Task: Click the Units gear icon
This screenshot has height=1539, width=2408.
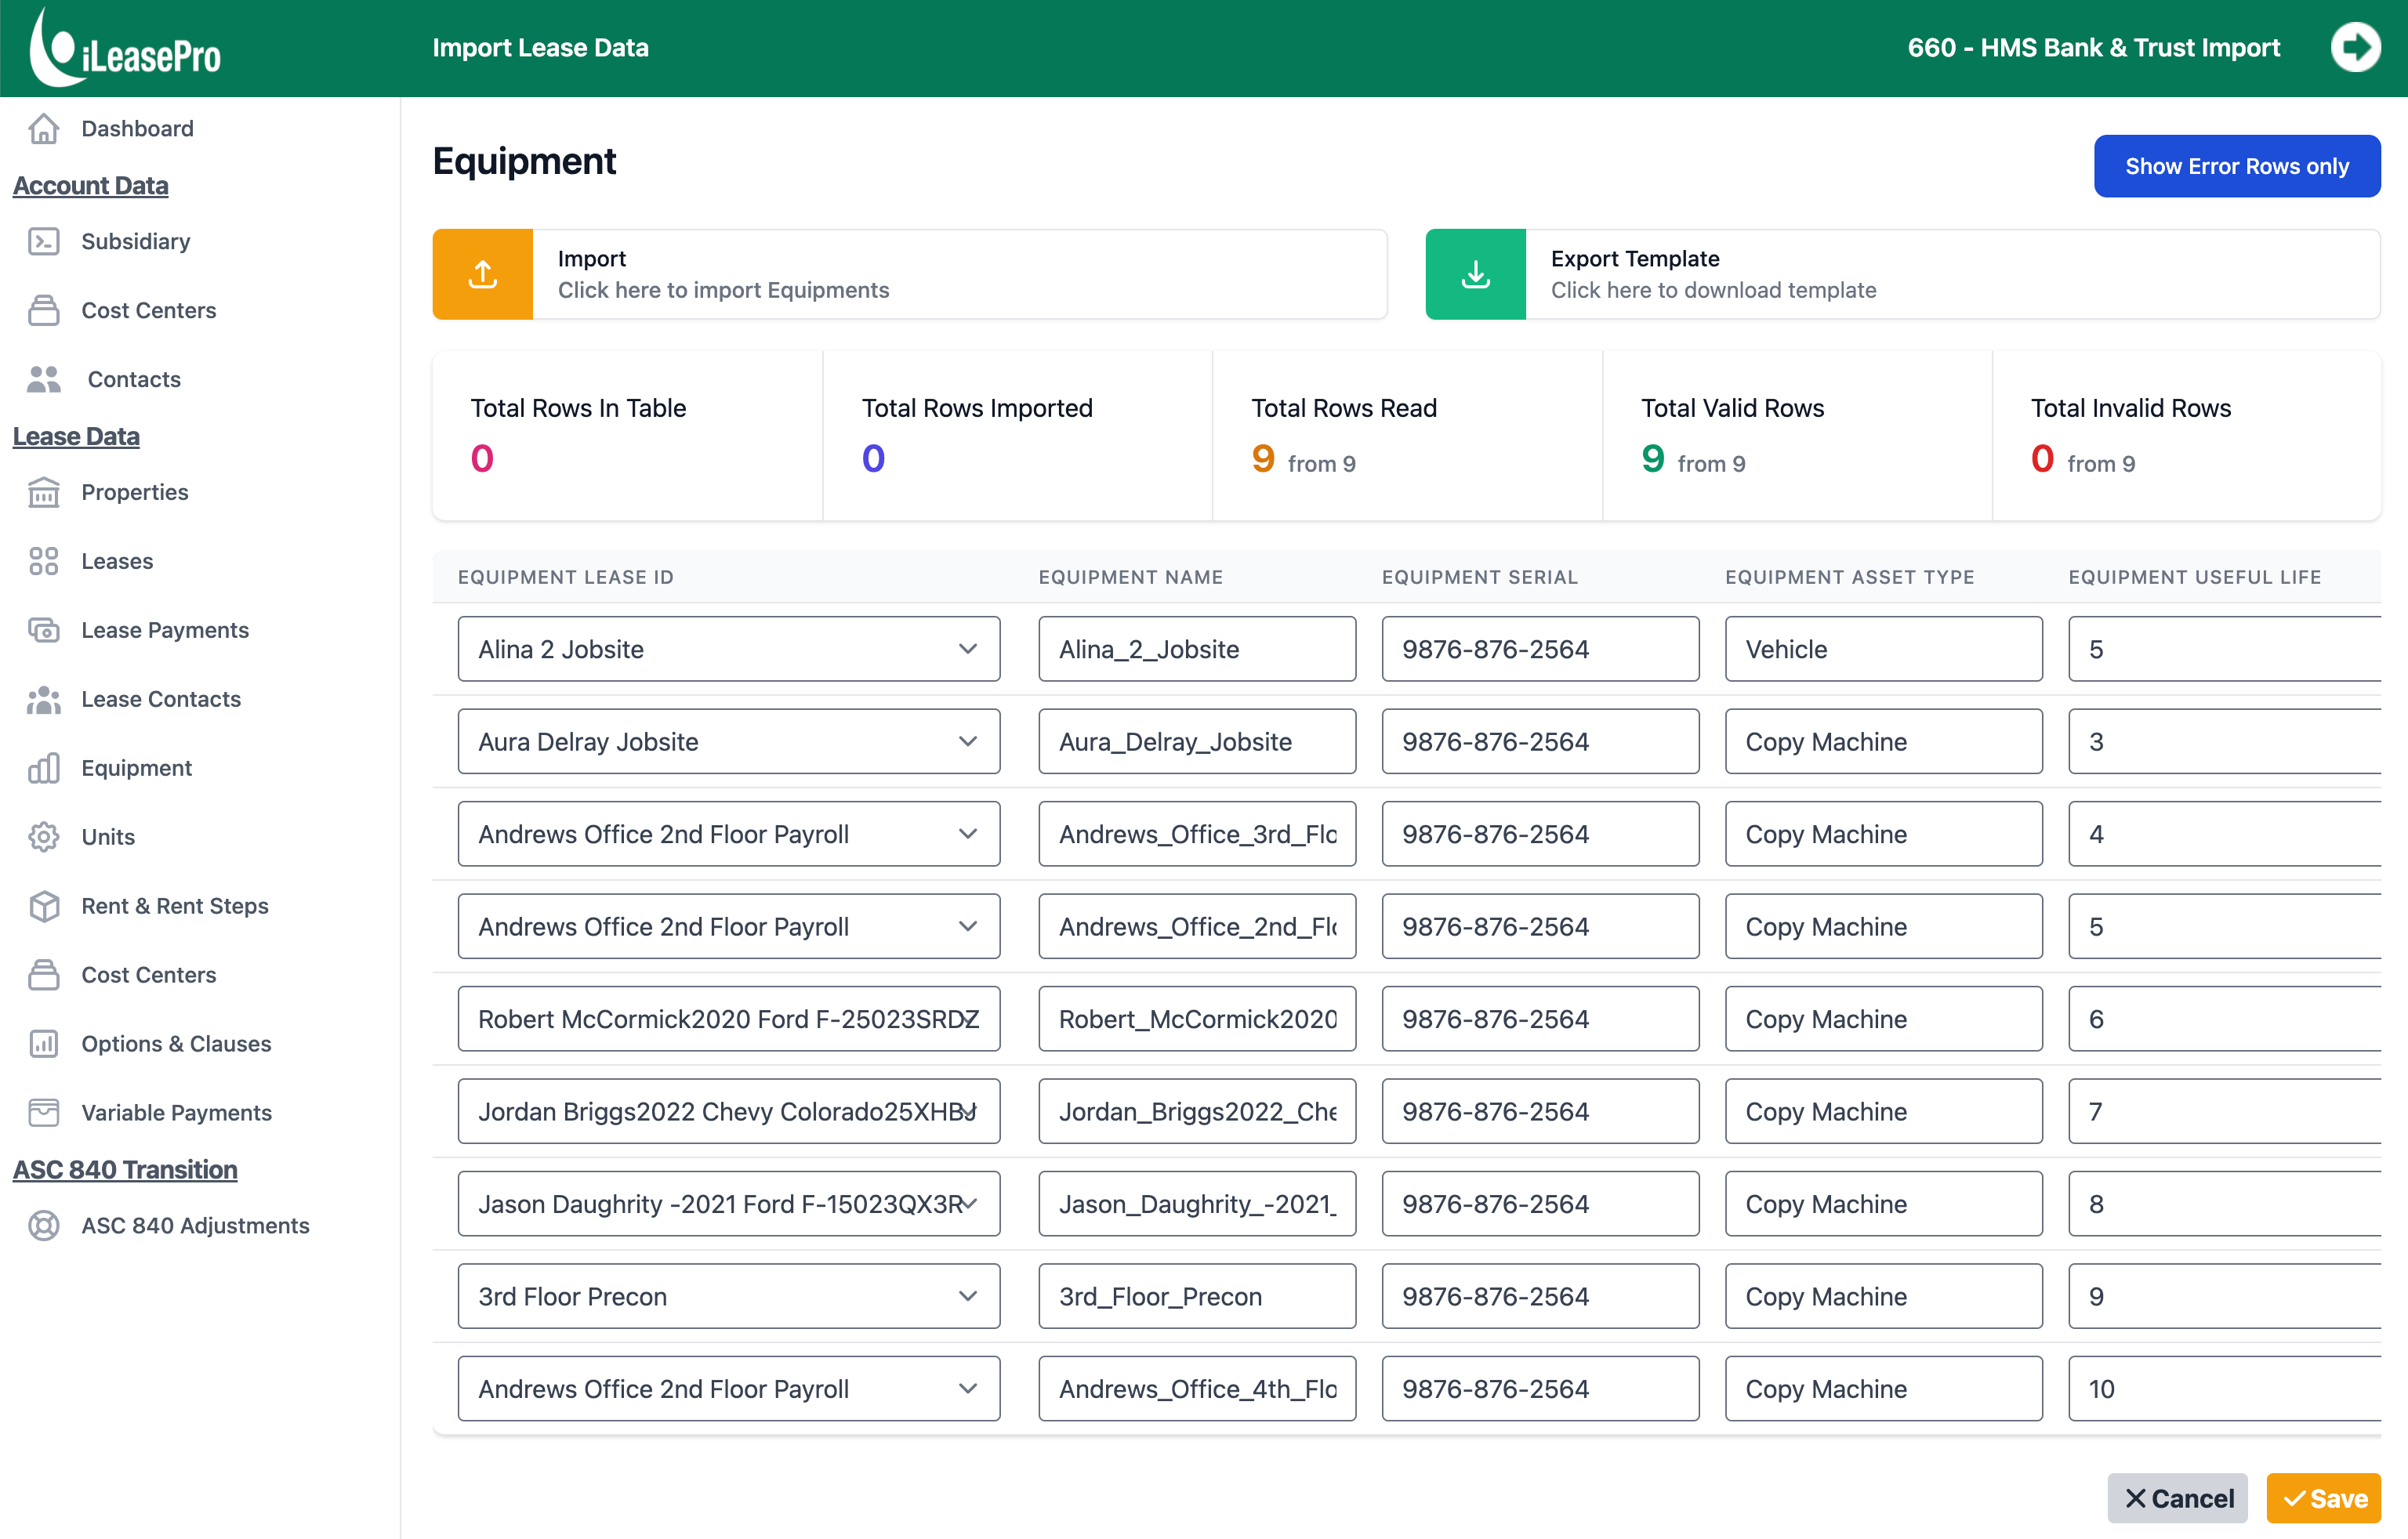Action: coord(44,837)
